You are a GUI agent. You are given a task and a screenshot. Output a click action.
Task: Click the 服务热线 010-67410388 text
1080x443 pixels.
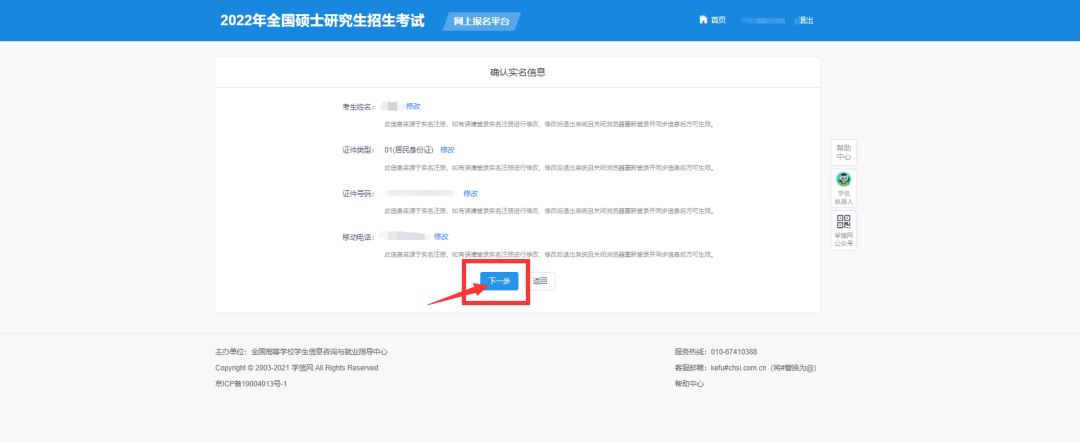(716, 351)
